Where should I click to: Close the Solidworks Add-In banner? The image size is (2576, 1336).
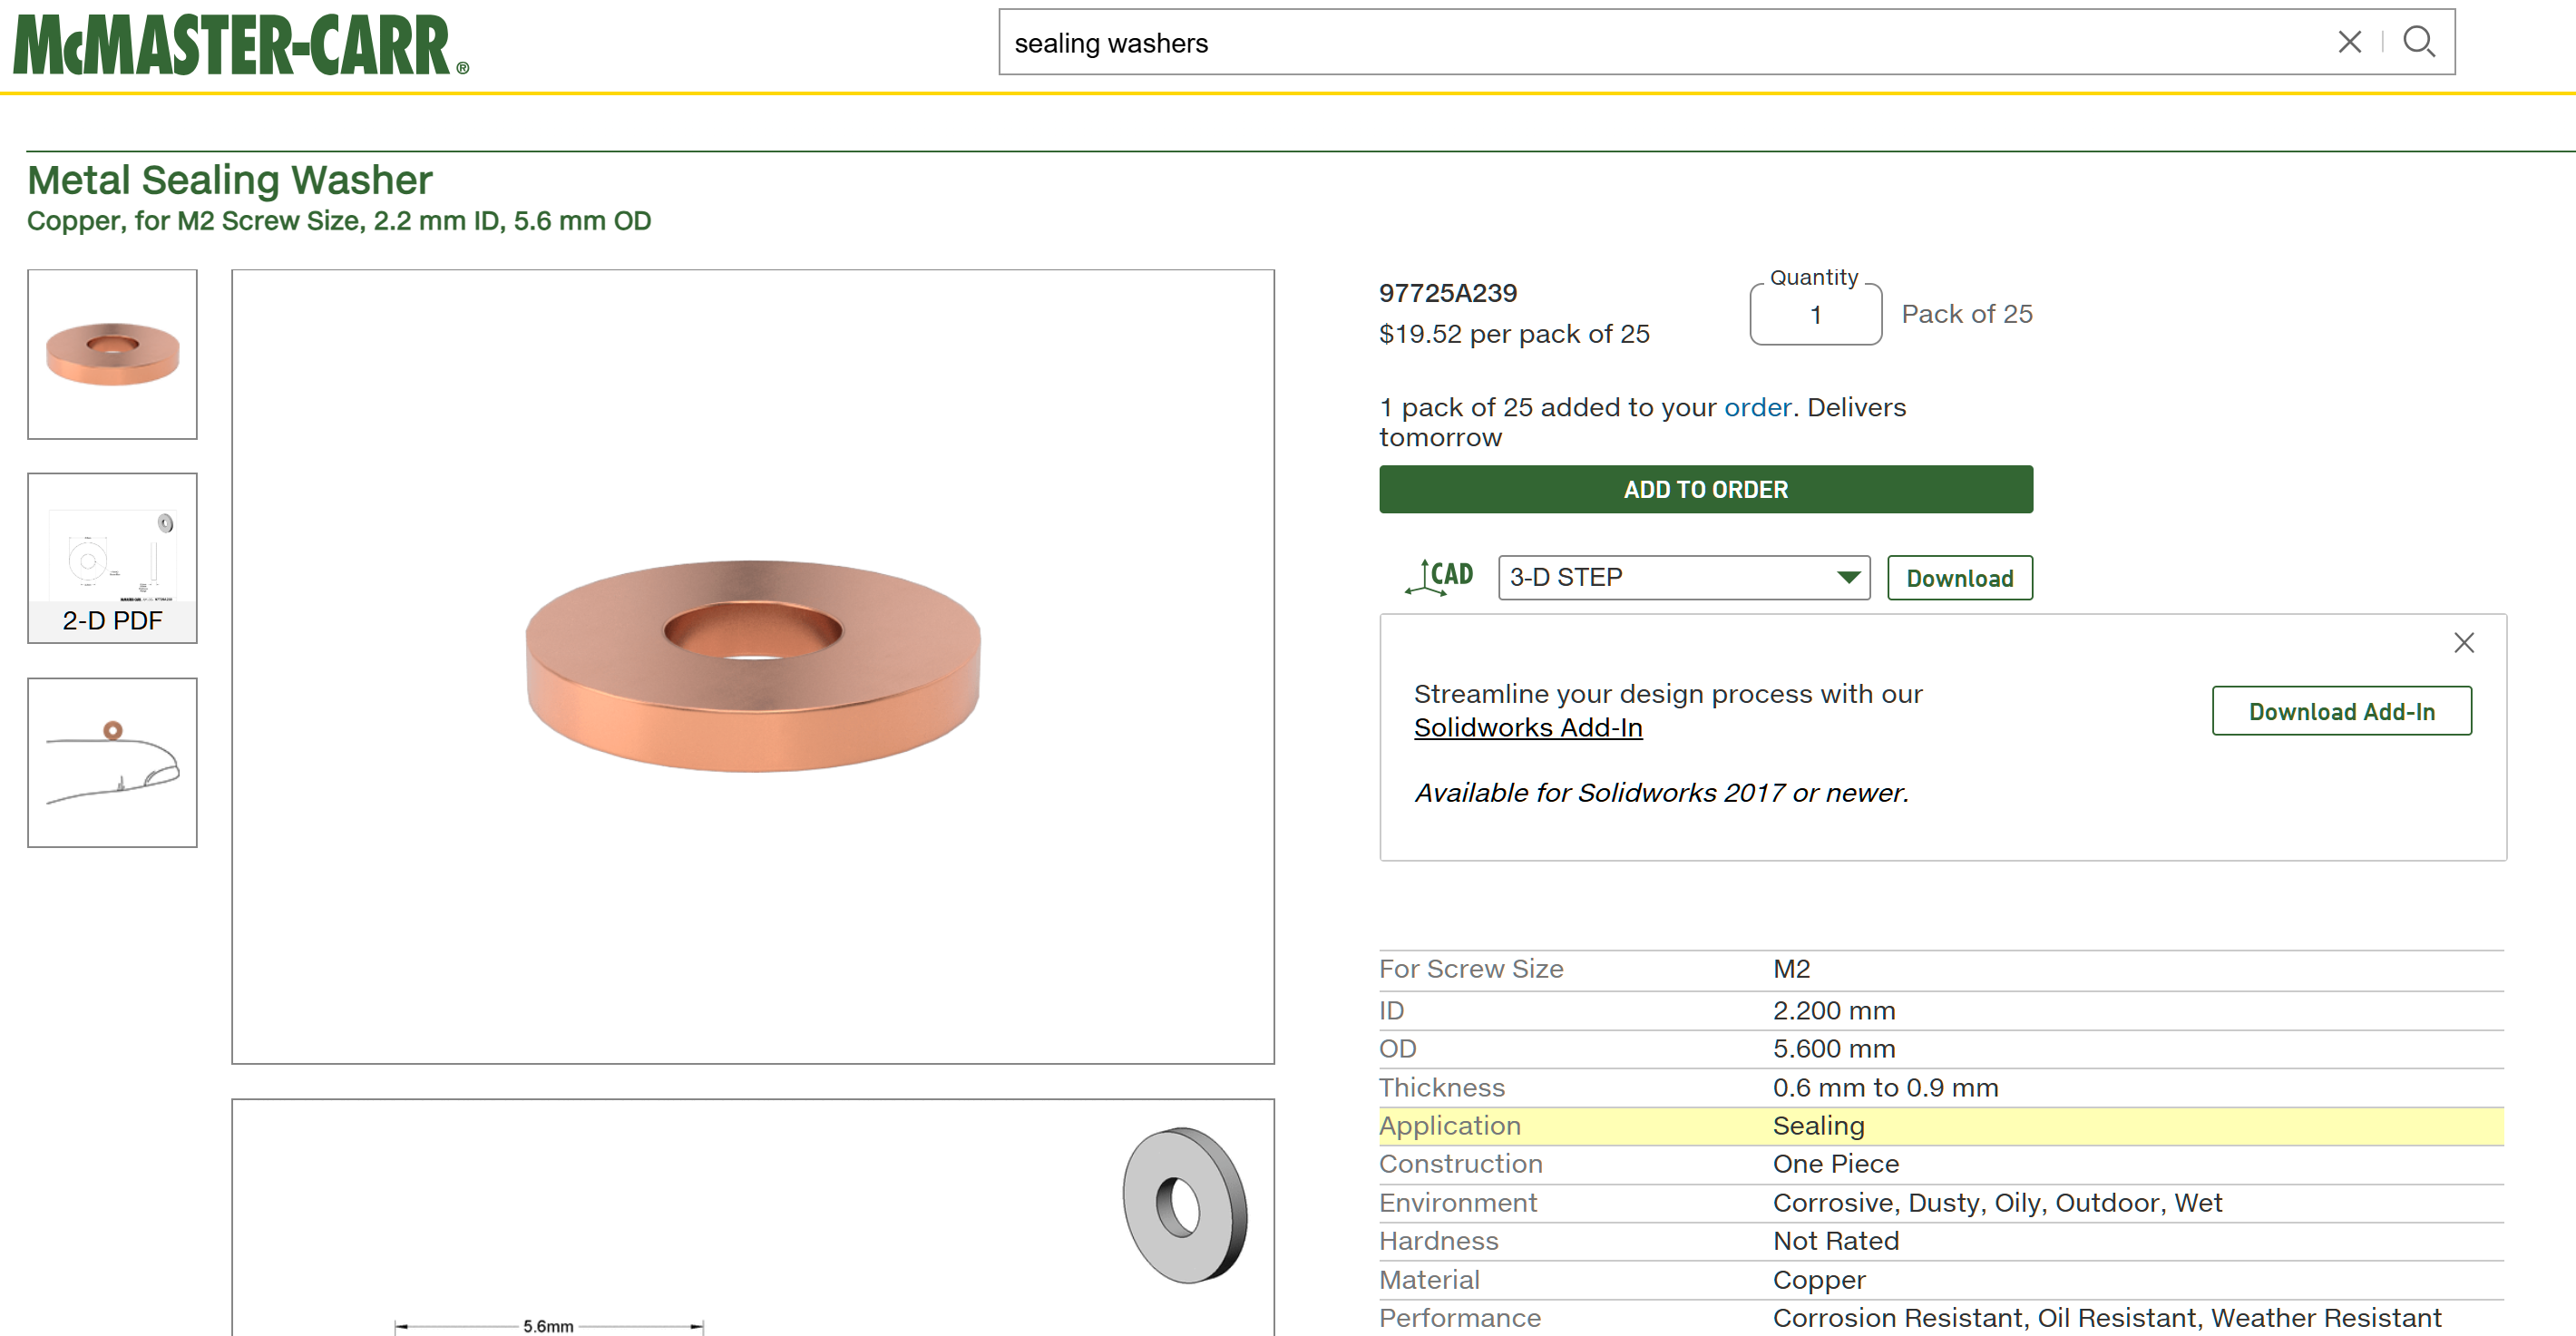click(x=2464, y=643)
